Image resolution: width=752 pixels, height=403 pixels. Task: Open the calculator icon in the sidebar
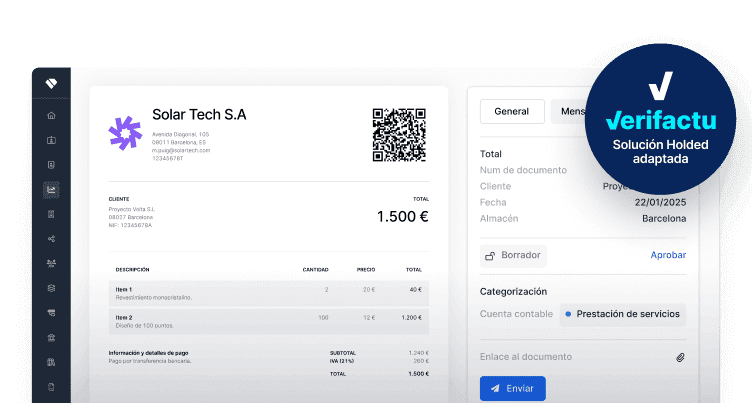click(51, 214)
